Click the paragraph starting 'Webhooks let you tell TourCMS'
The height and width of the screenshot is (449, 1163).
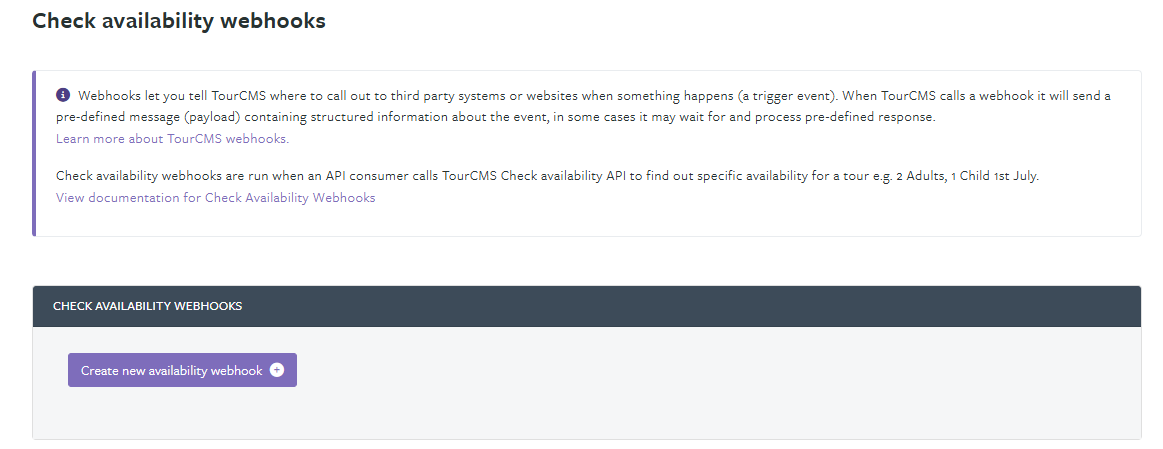[x=584, y=106]
